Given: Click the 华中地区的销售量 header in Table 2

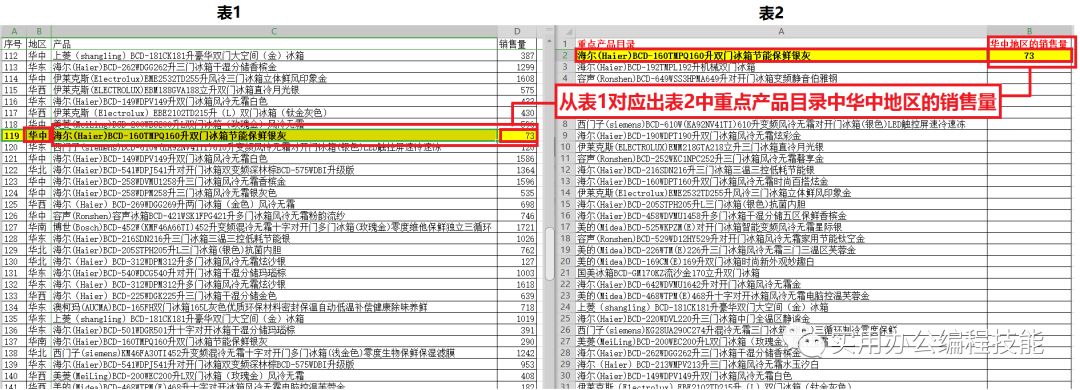Looking at the screenshot, I should click(1030, 43).
